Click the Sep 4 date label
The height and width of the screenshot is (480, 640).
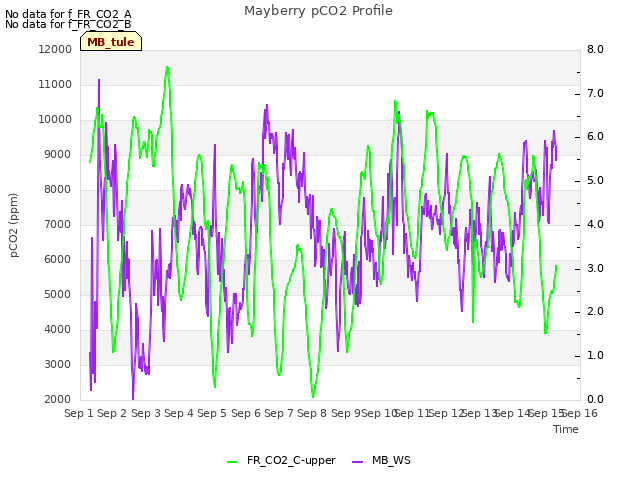pos(179,413)
